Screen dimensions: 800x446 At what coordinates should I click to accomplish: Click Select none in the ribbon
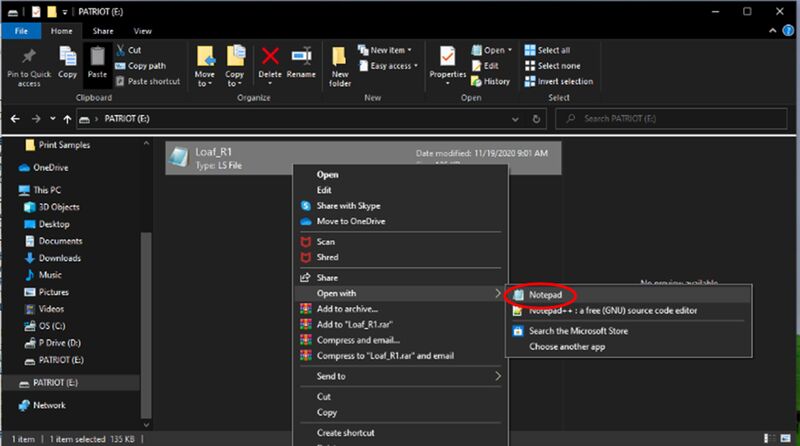click(552, 66)
